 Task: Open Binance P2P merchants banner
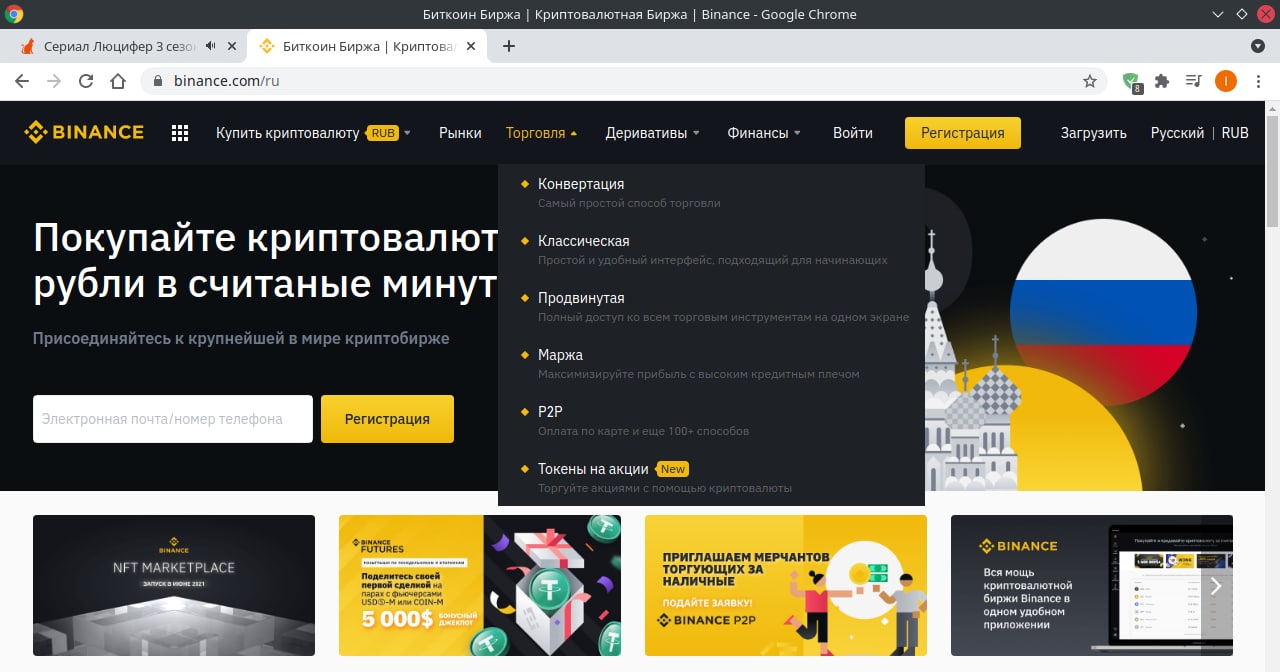(786, 585)
